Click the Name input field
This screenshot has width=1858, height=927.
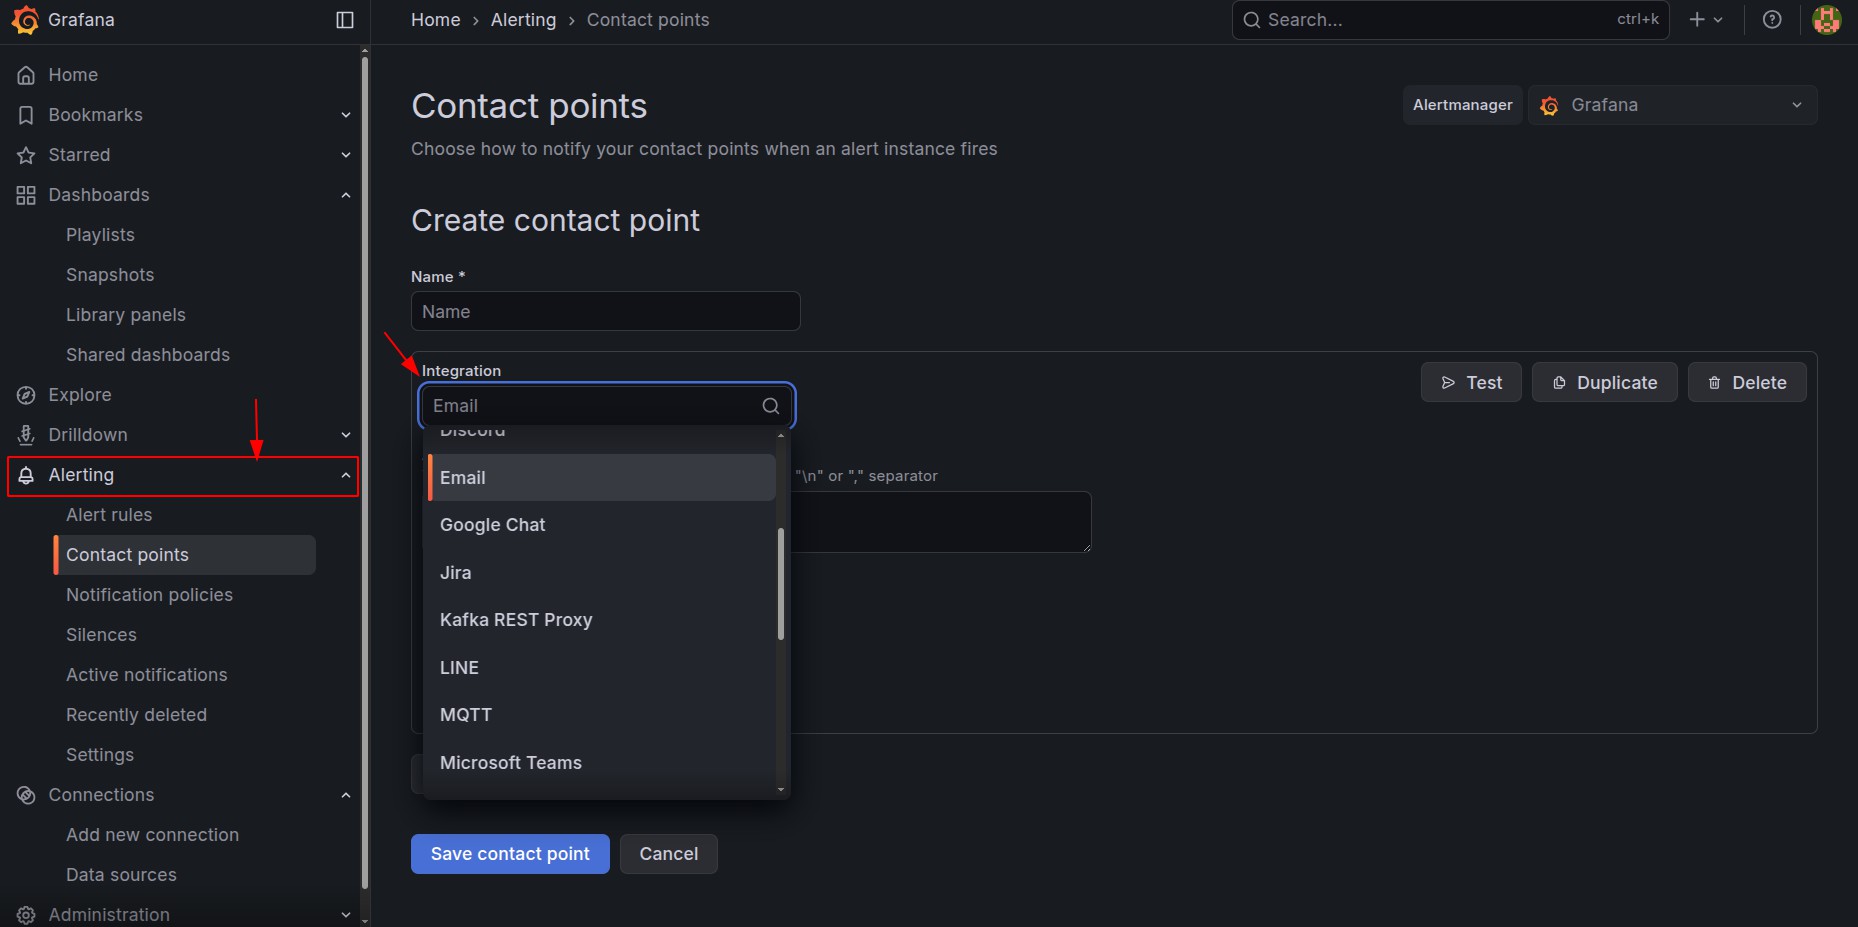pyautogui.click(x=605, y=312)
